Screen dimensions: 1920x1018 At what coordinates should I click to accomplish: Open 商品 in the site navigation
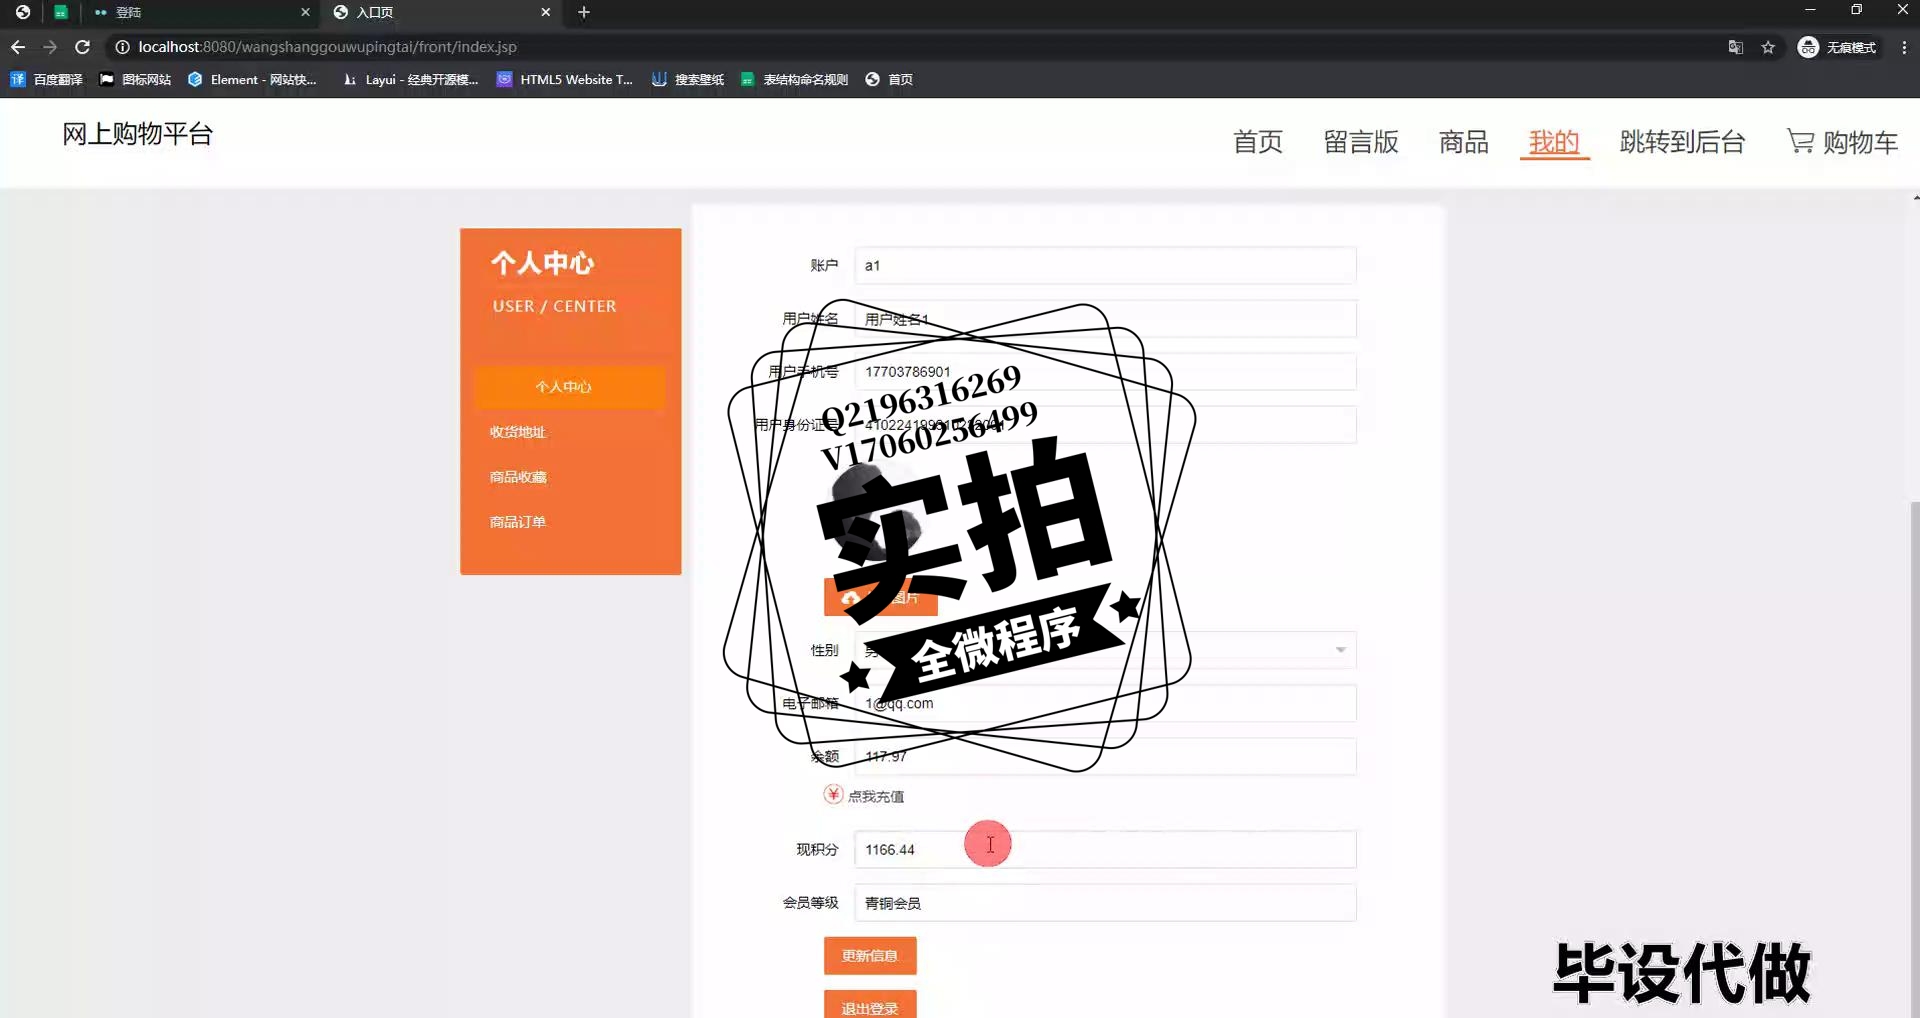tap(1463, 142)
